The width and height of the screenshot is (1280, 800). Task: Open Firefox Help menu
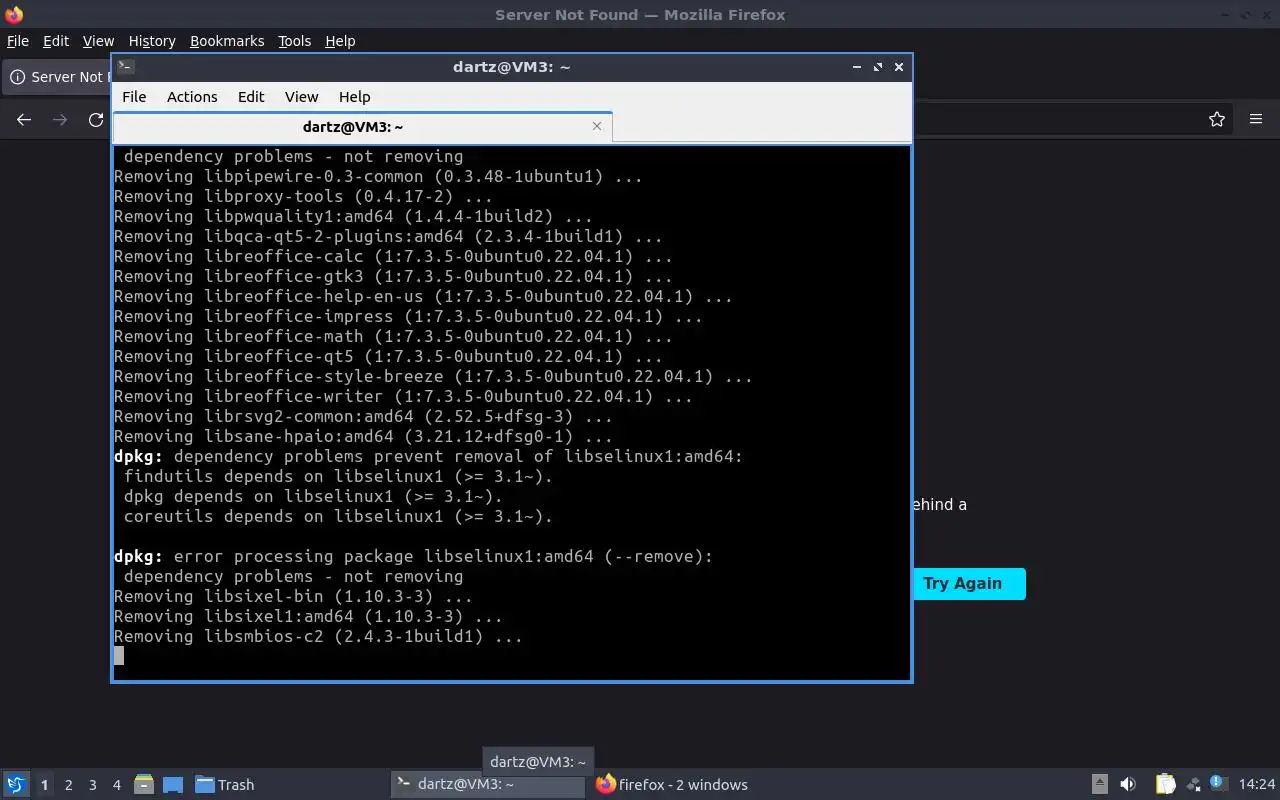[340, 41]
